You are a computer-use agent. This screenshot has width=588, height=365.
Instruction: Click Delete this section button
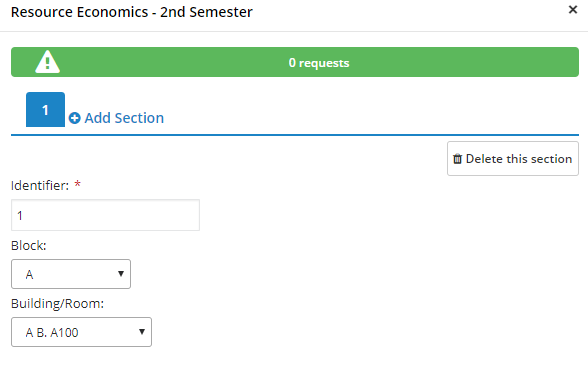point(513,159)
